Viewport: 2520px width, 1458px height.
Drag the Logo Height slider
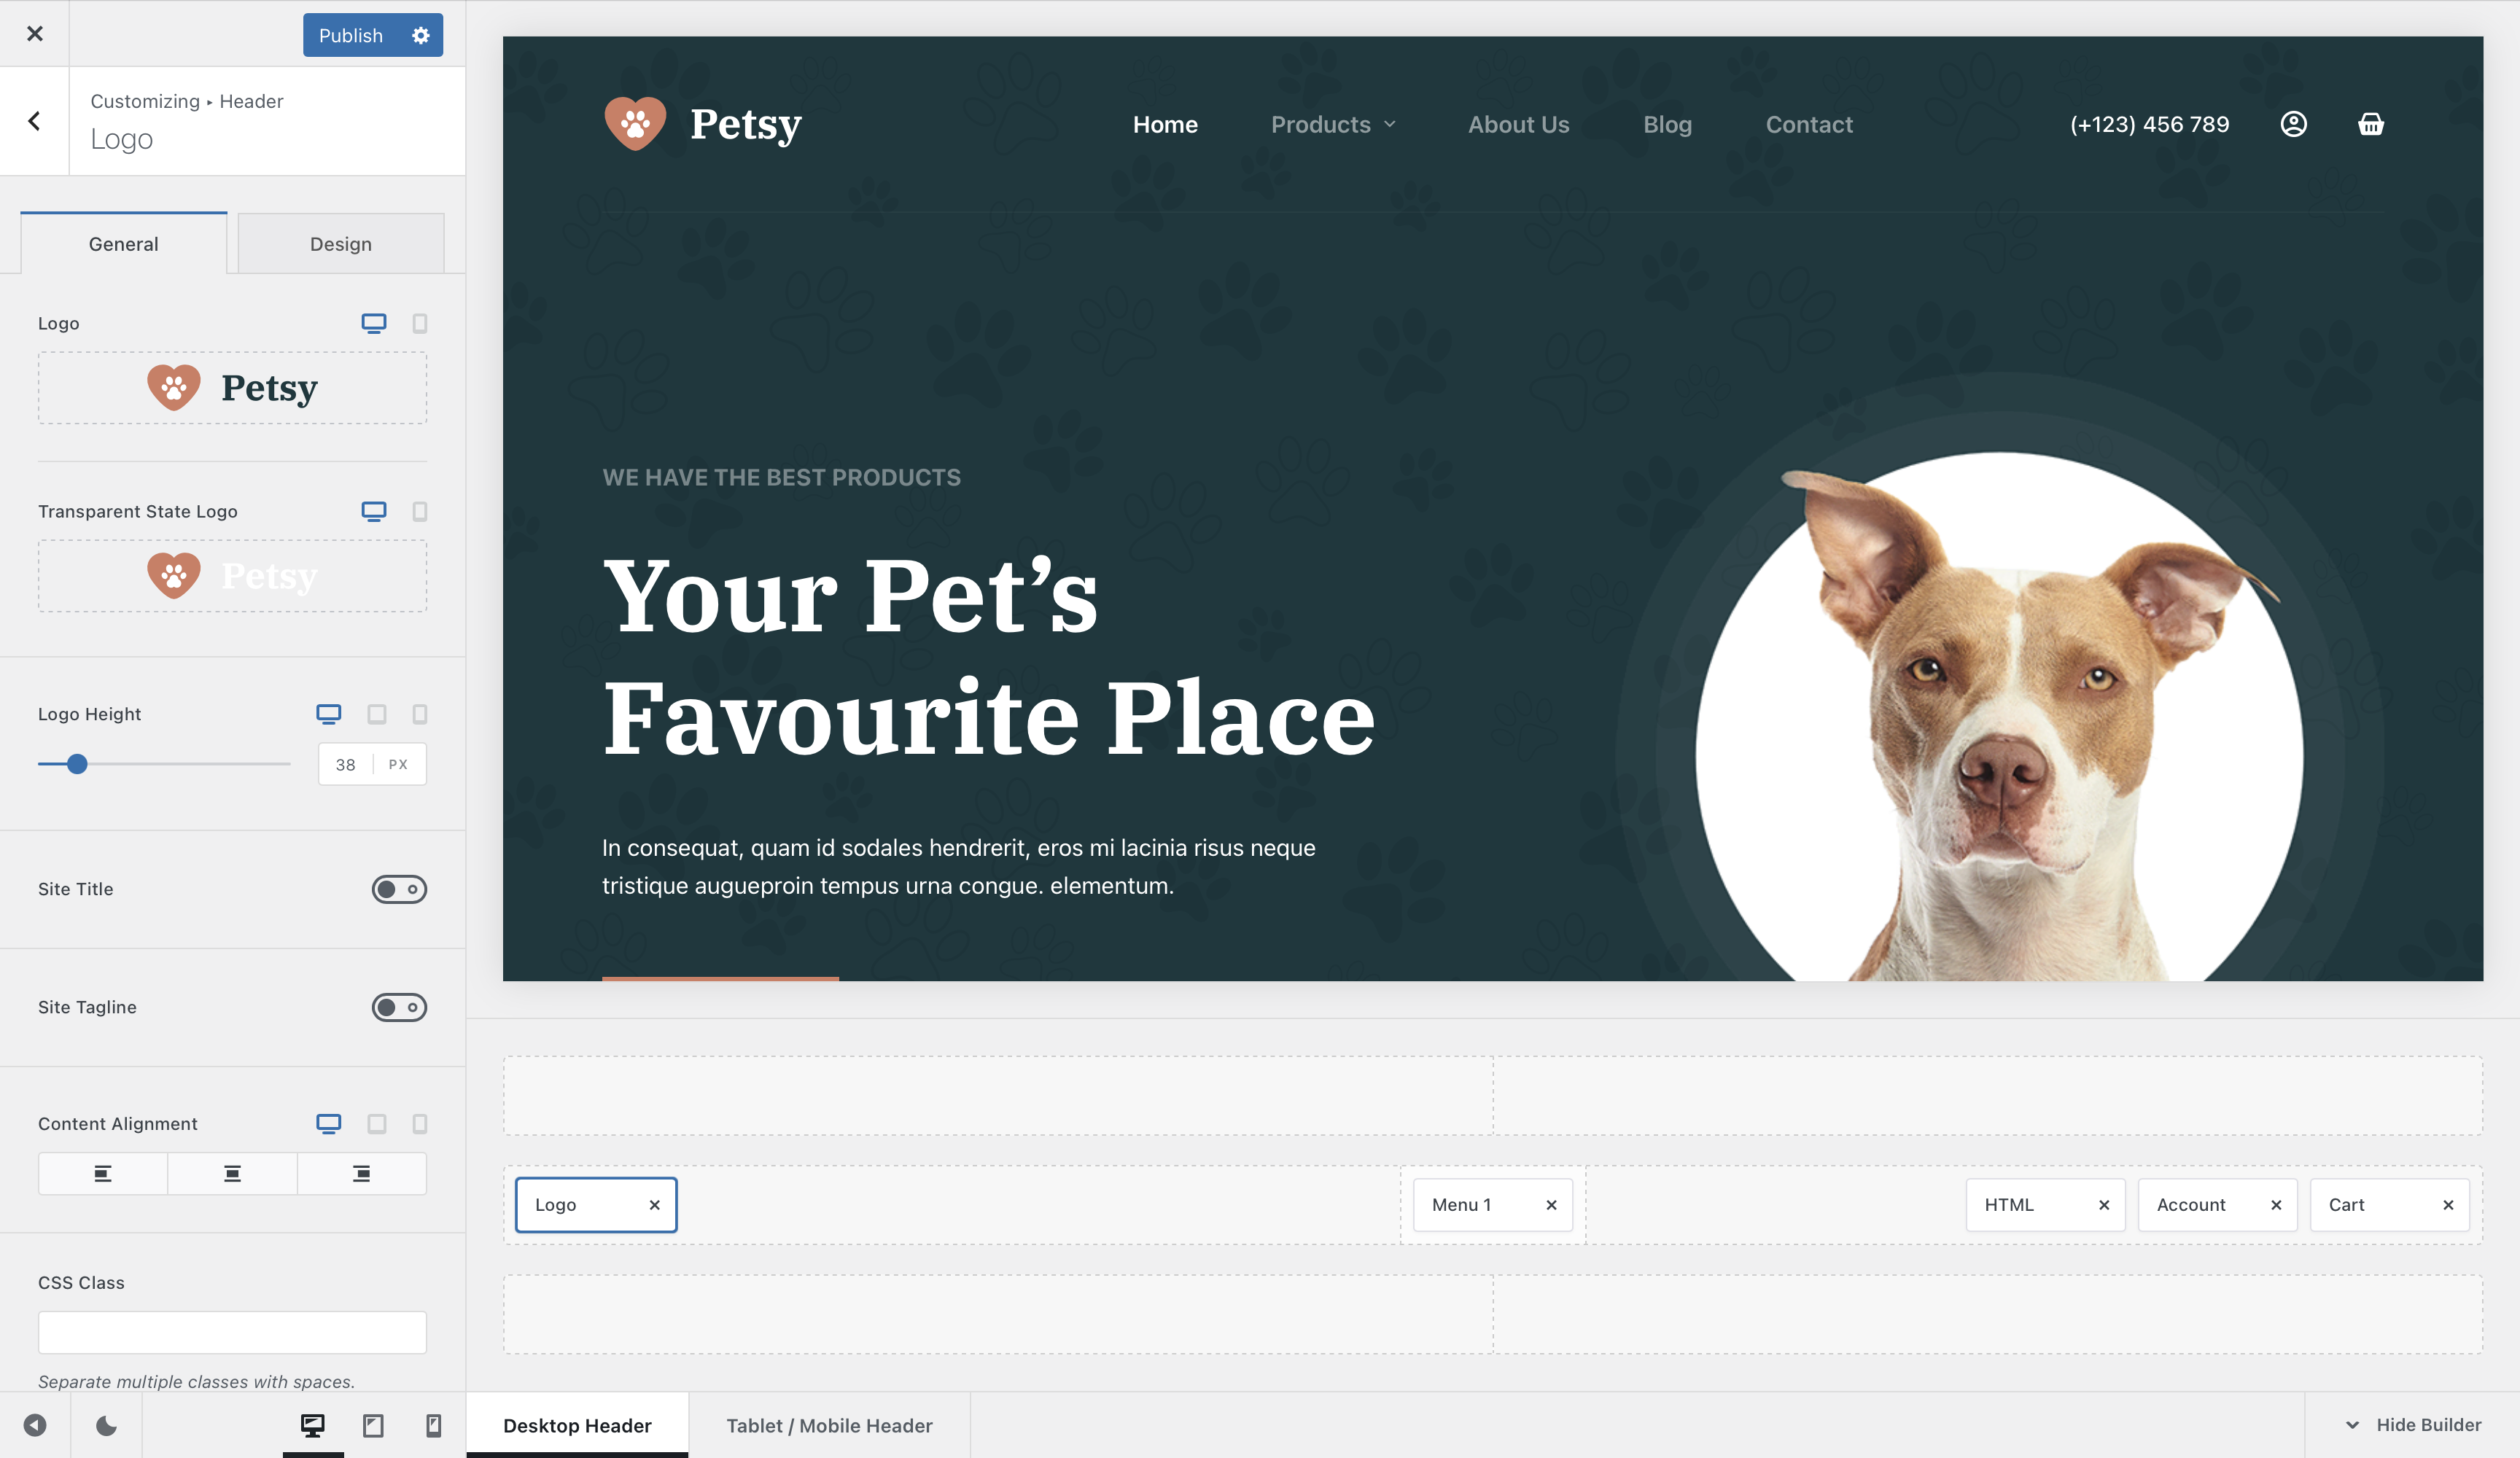click(x=78, y=764)
